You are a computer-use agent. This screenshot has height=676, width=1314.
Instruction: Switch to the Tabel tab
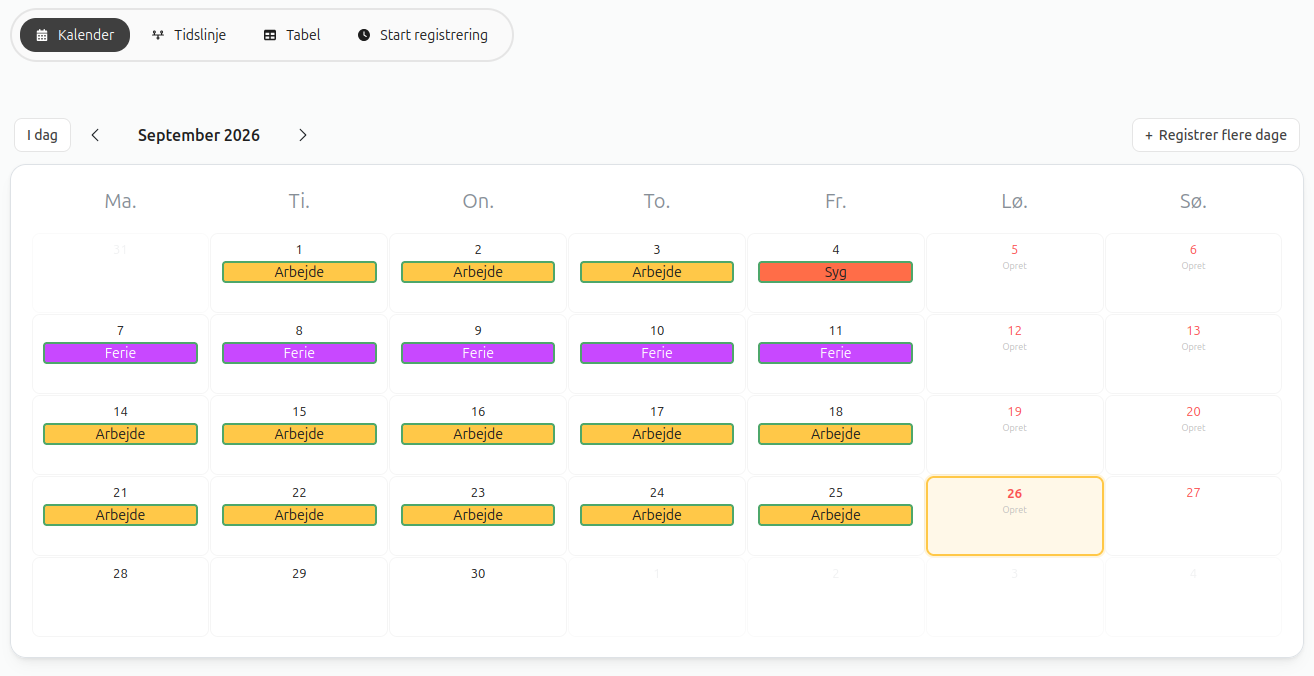point(292,35)
